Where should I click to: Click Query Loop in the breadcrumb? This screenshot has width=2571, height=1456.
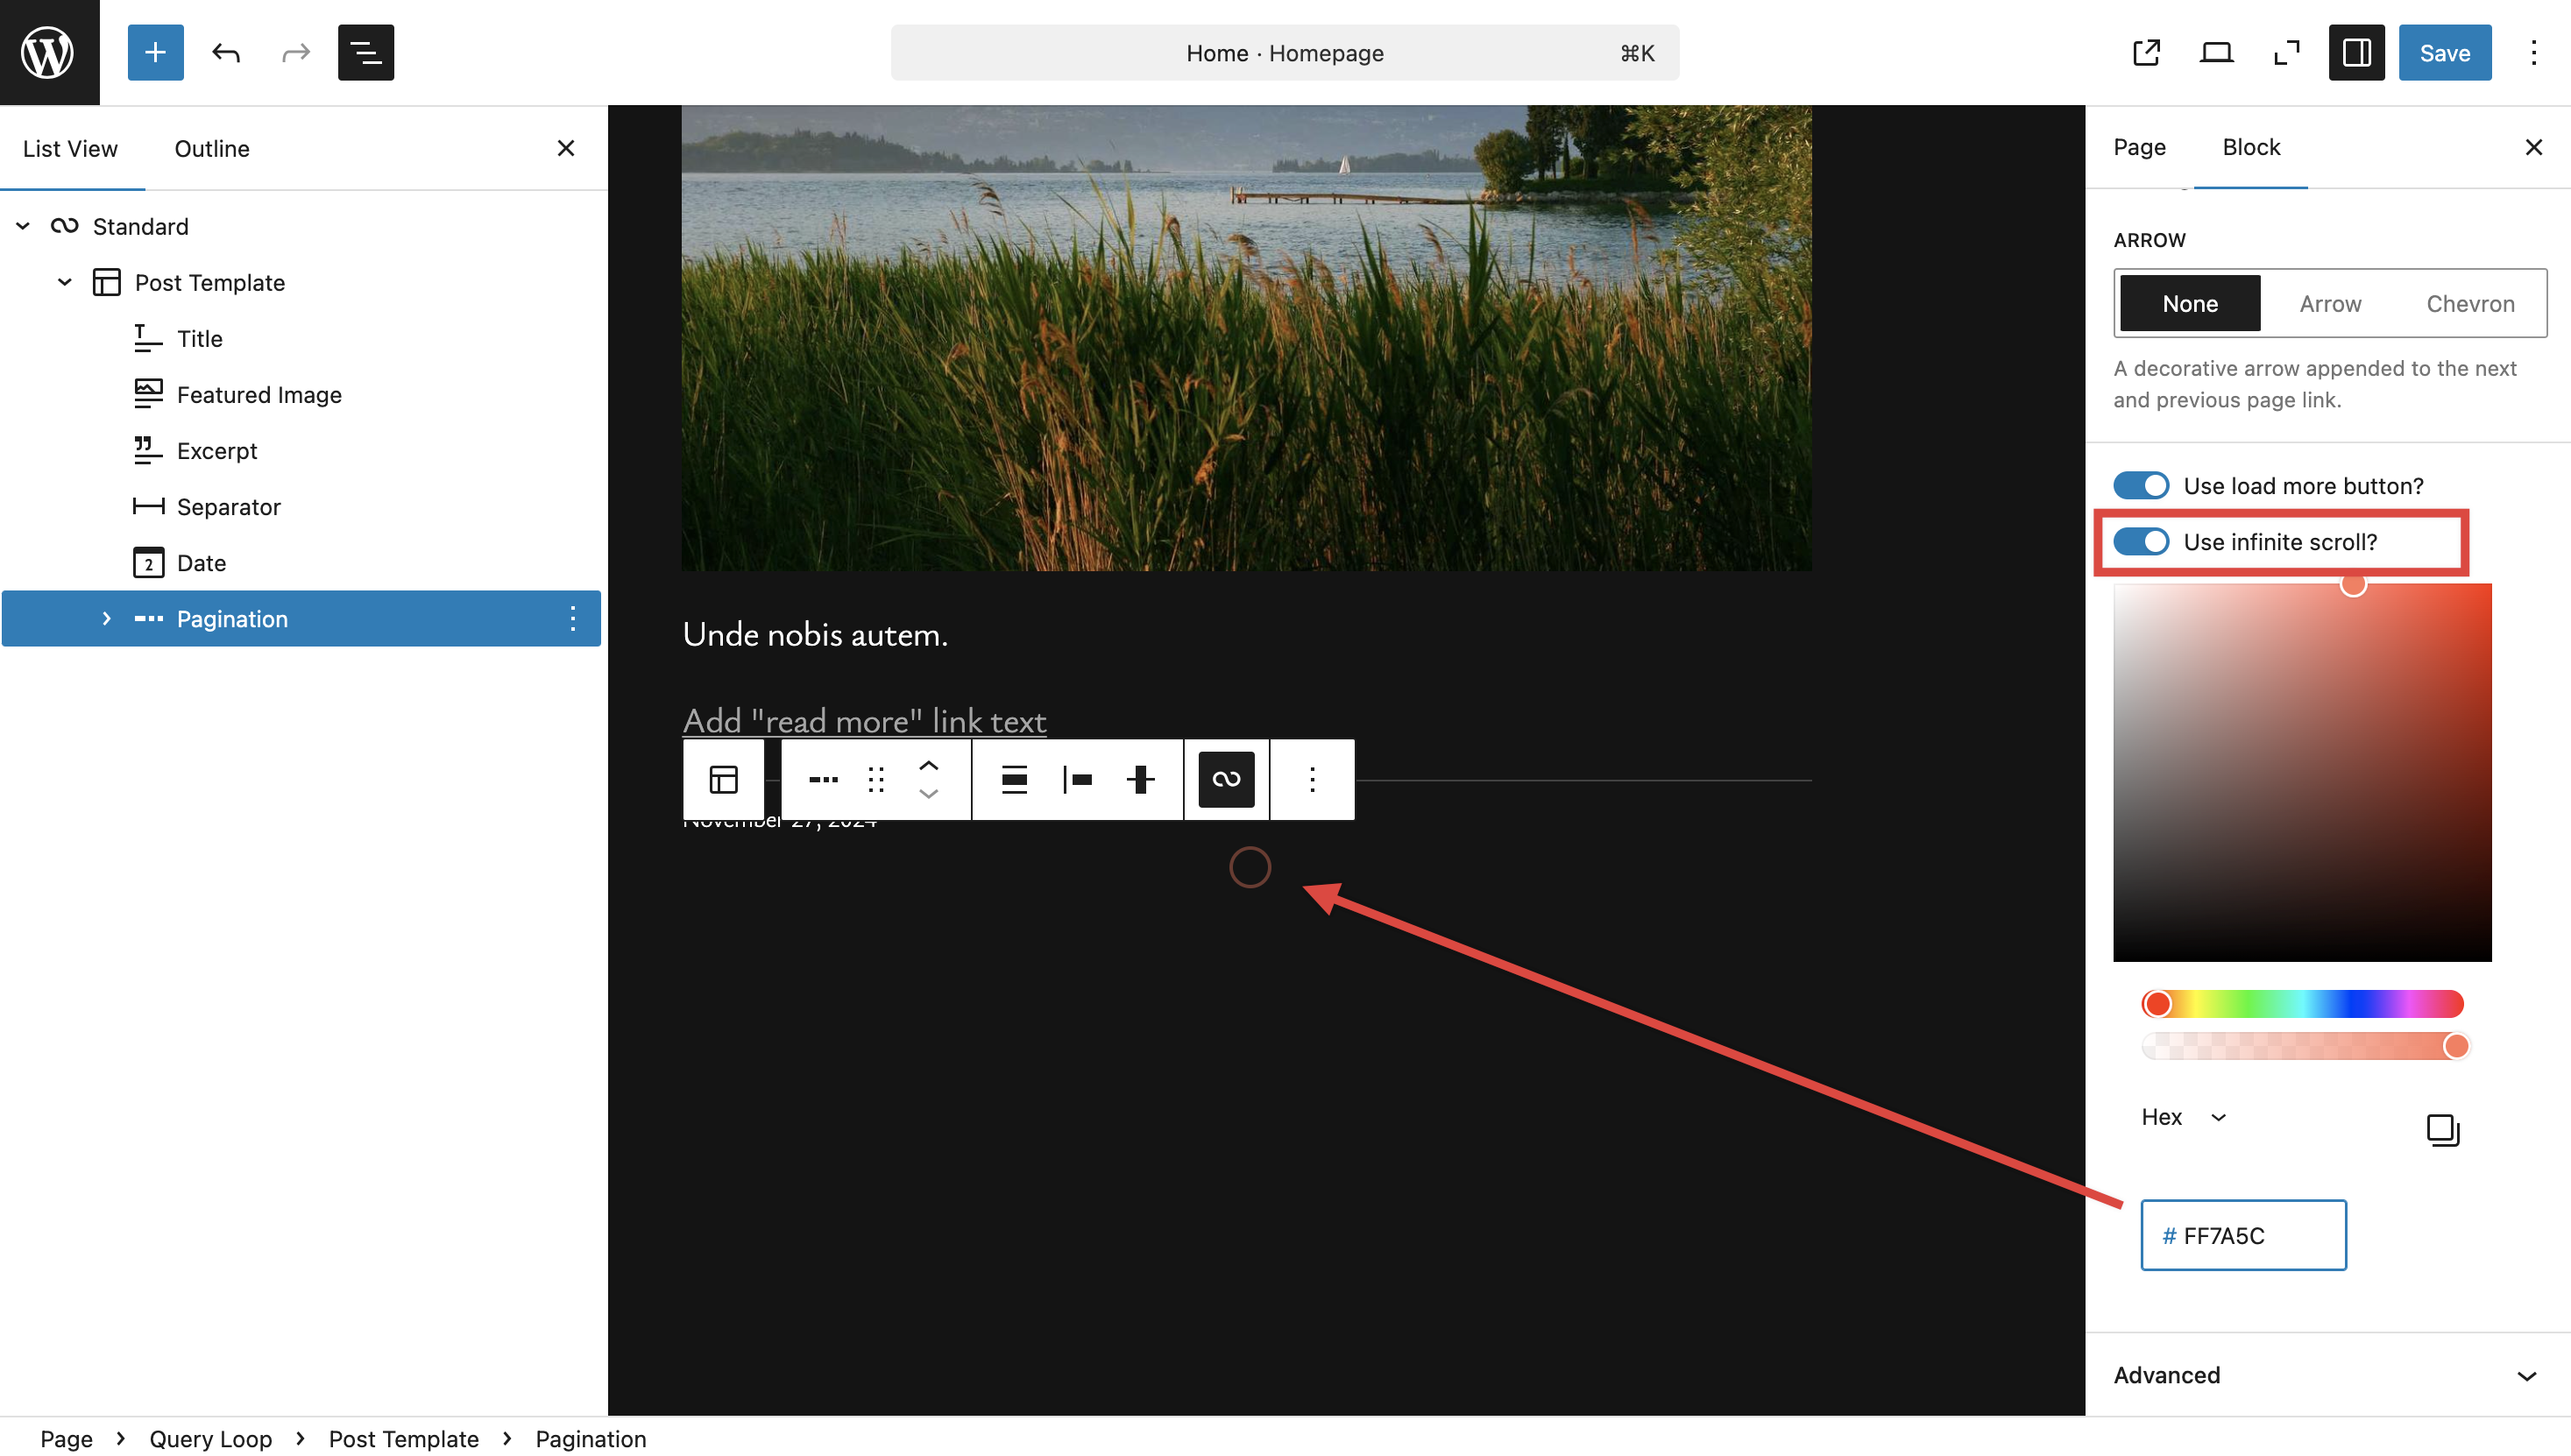pyautogui.click(x=210, y=1438)
